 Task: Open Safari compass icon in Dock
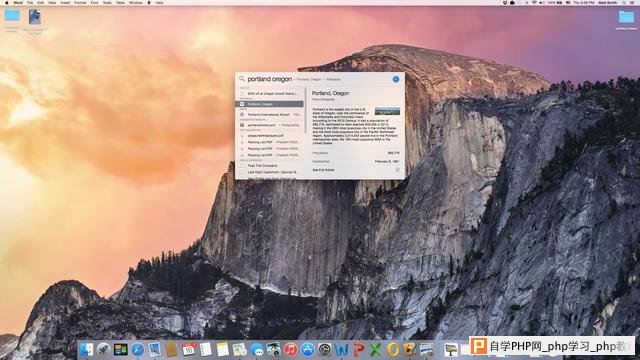[x=138, y=349]
